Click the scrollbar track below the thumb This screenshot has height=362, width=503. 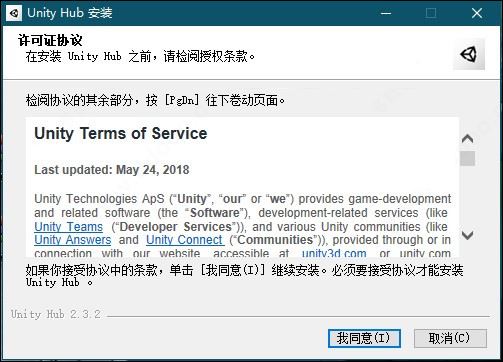[468, 197]
